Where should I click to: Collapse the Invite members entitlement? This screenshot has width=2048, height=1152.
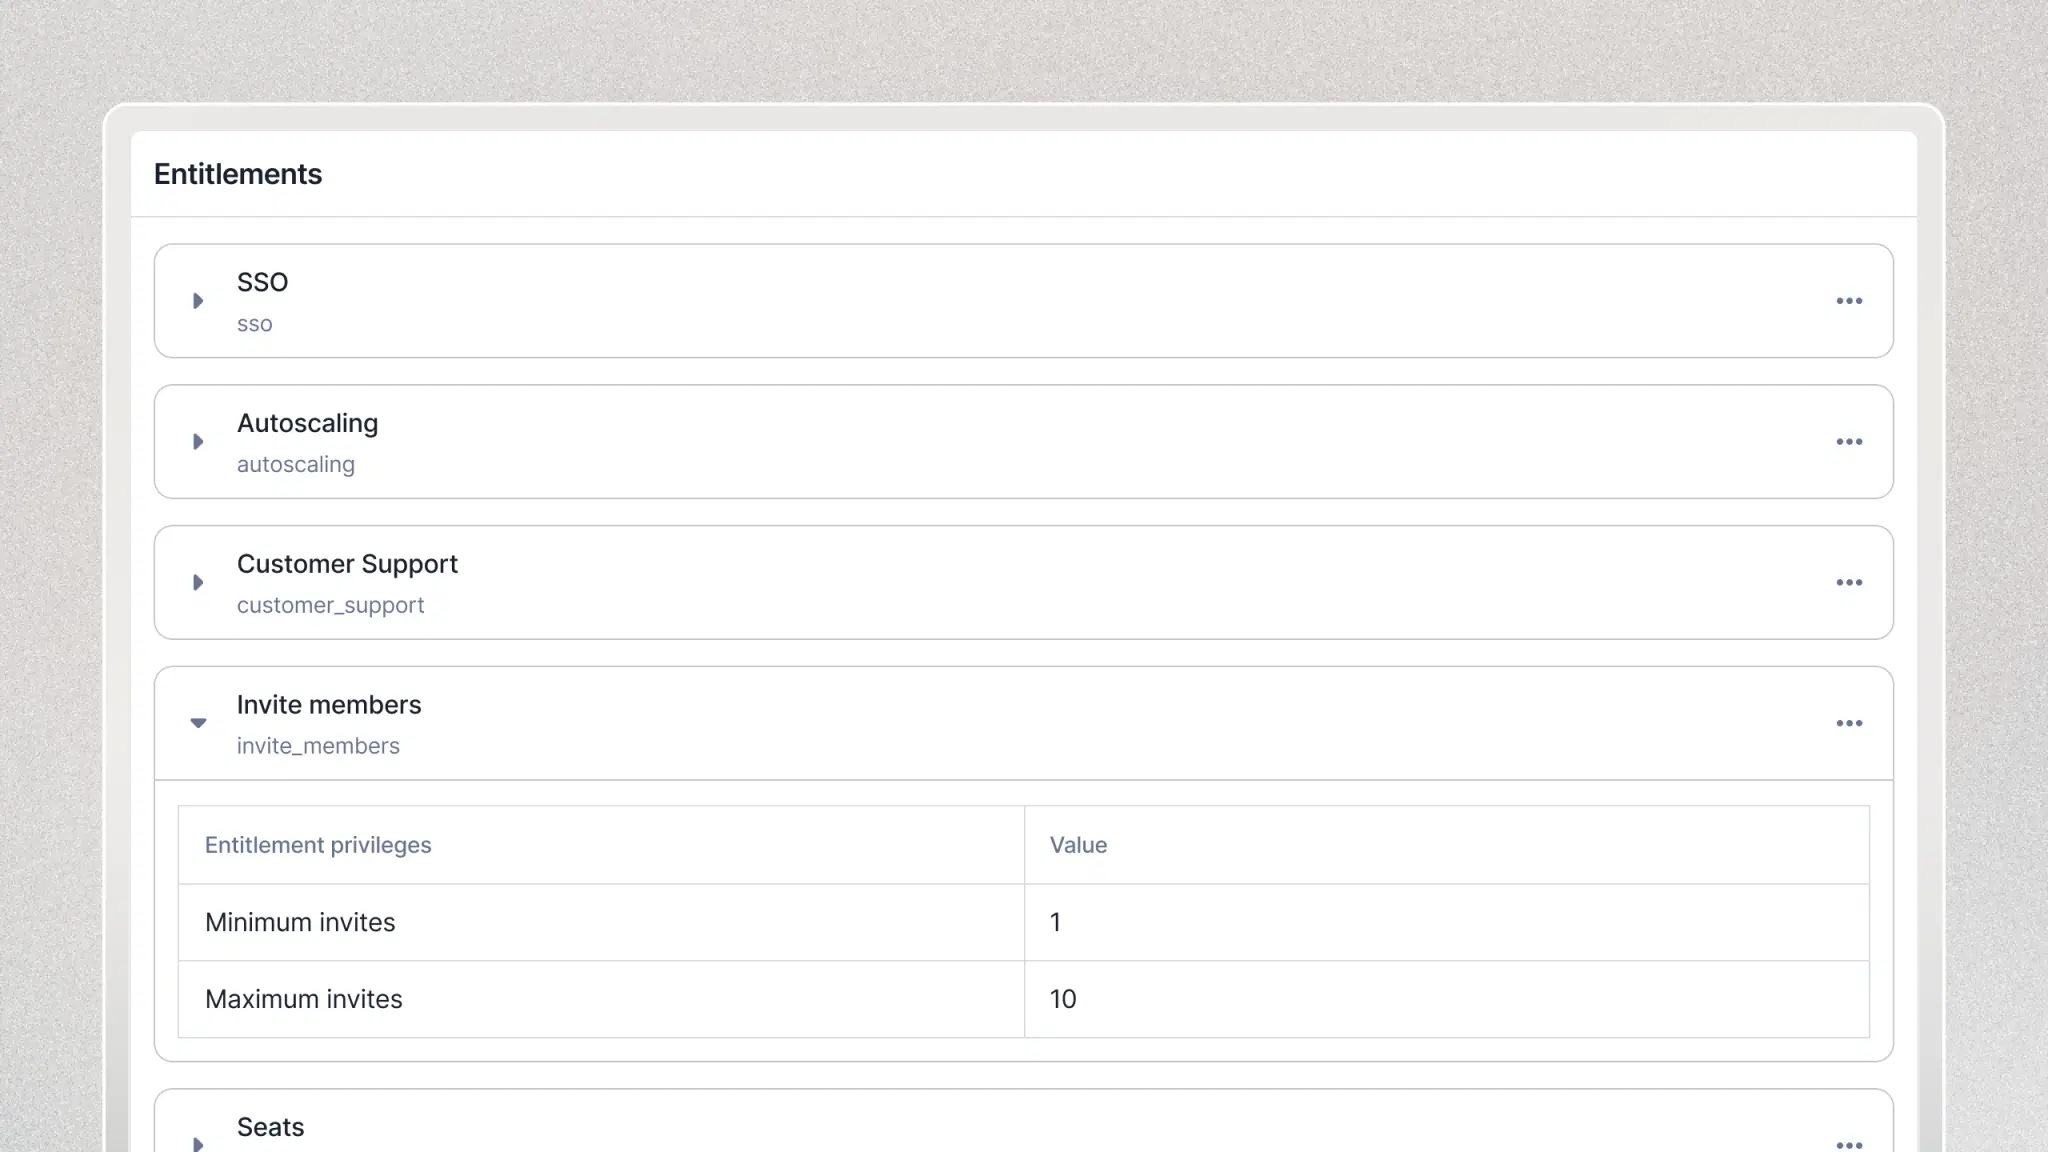198,722
